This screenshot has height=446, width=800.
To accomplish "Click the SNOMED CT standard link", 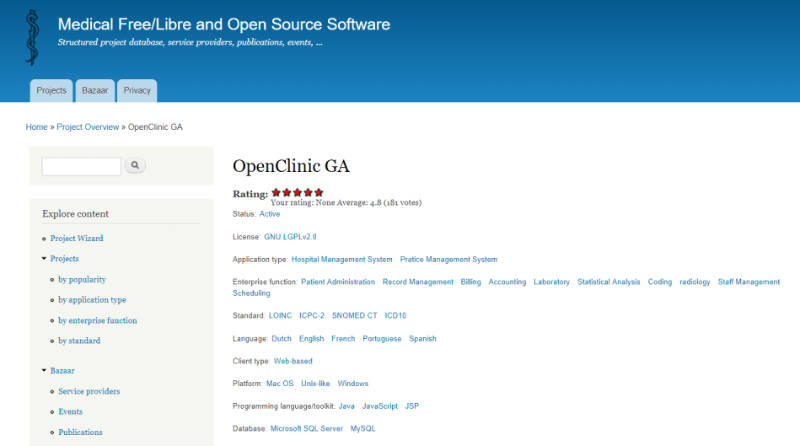I will tap(354, 315).
